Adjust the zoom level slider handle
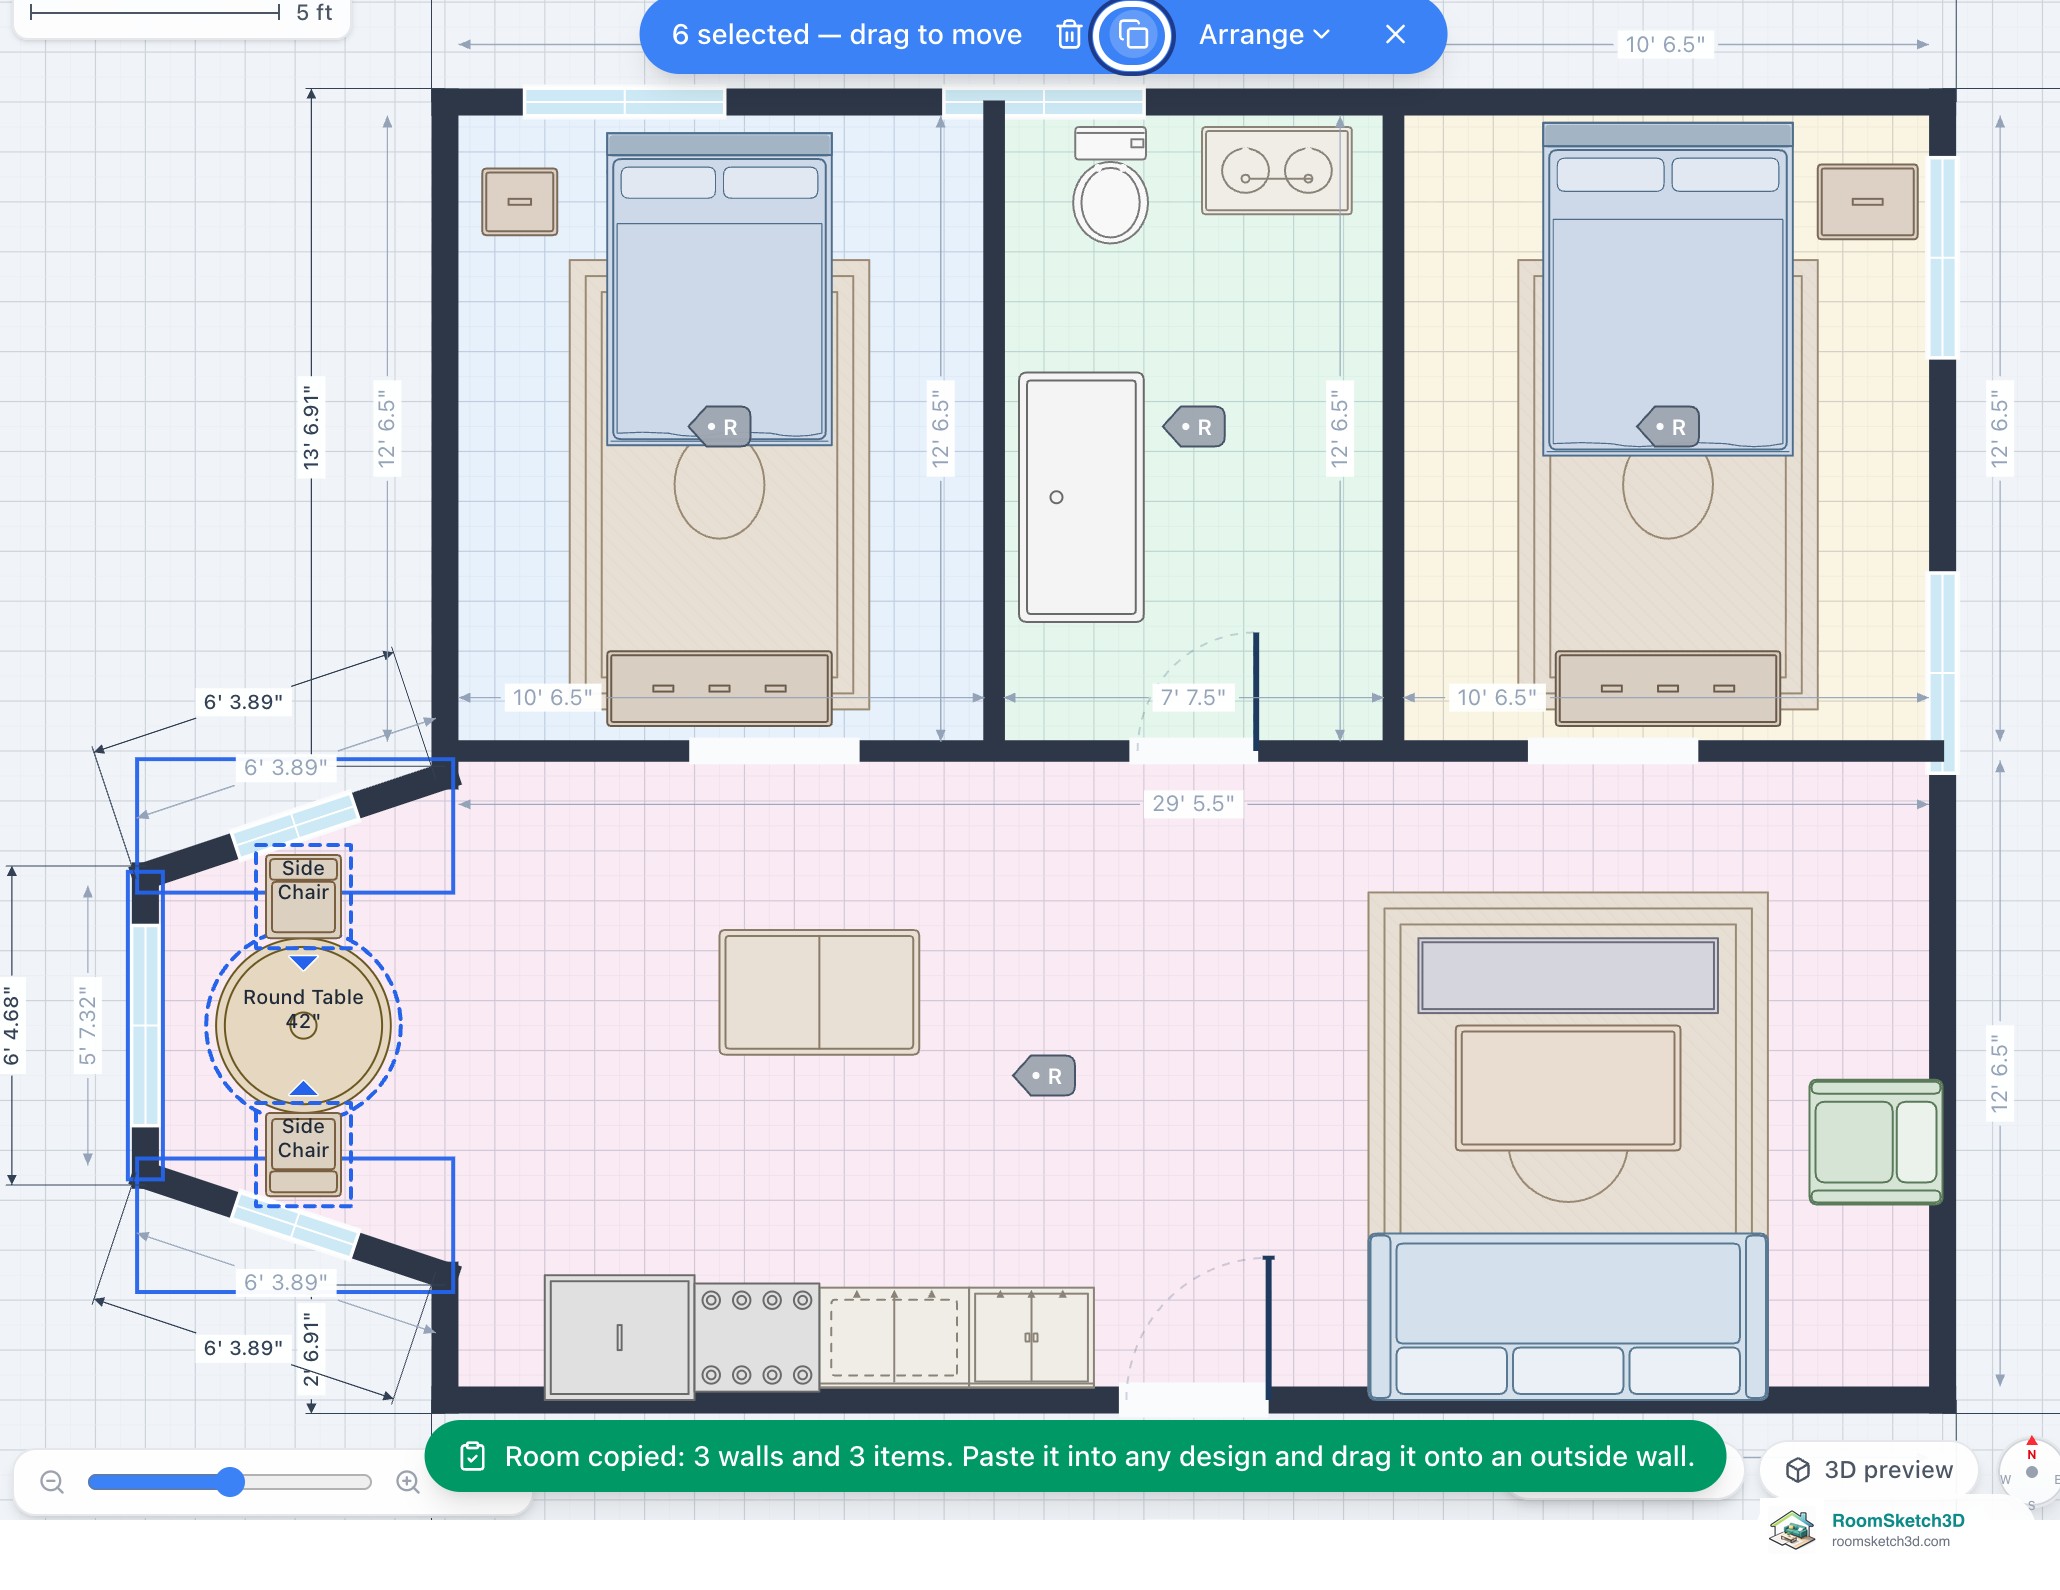 [230, 1481]
